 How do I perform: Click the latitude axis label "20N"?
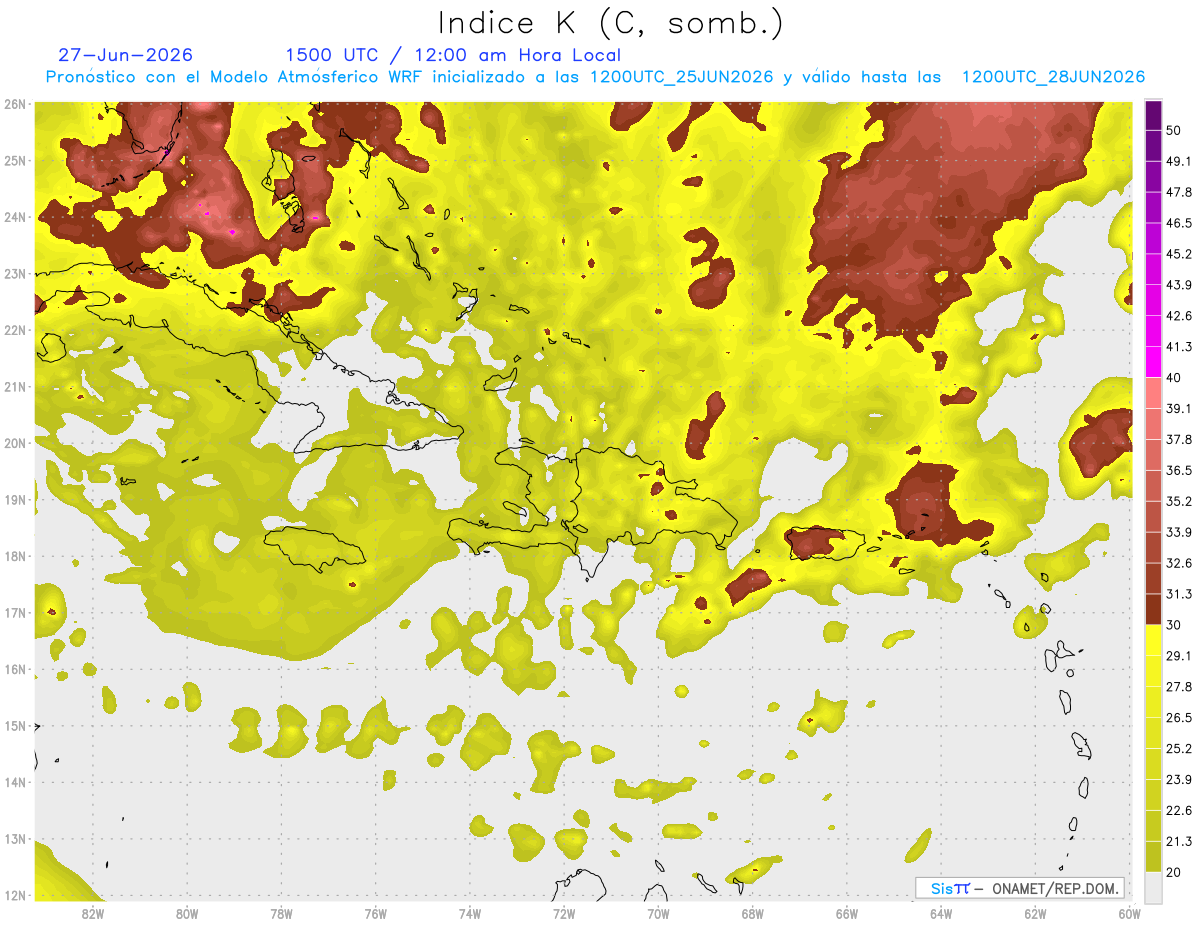(x=16, y=443)
